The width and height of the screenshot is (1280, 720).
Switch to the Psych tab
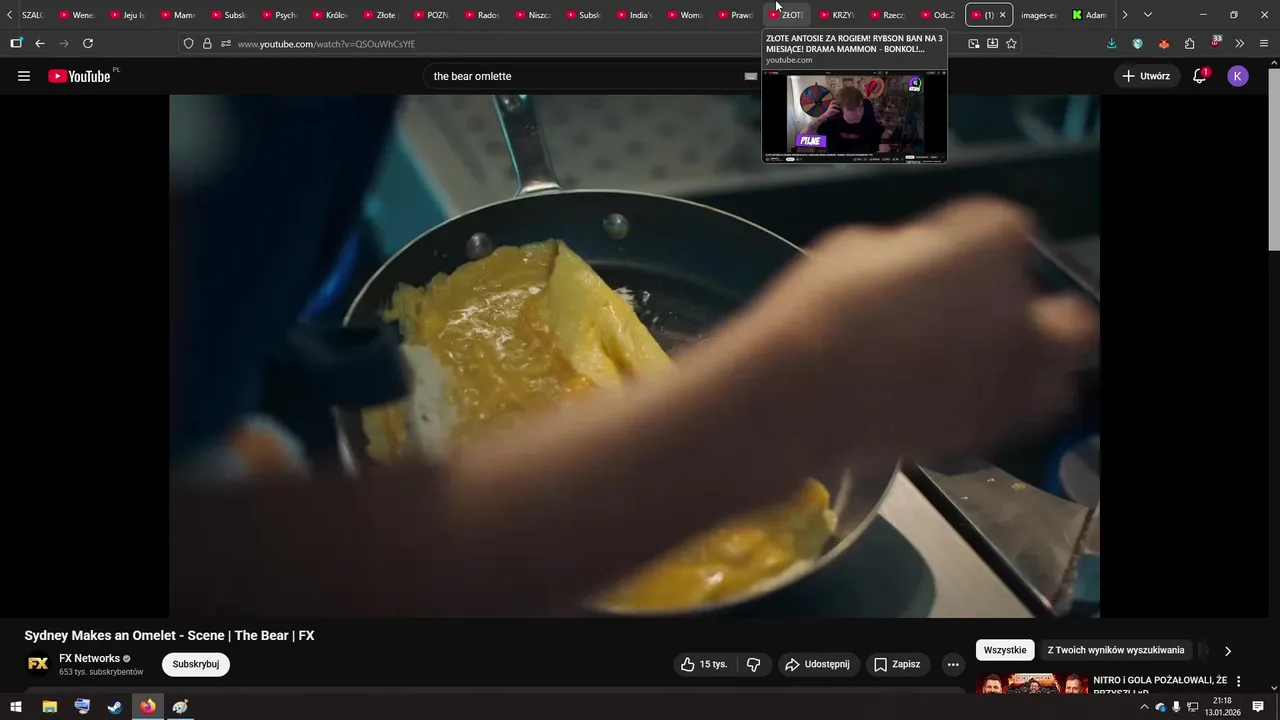[280, 15]
